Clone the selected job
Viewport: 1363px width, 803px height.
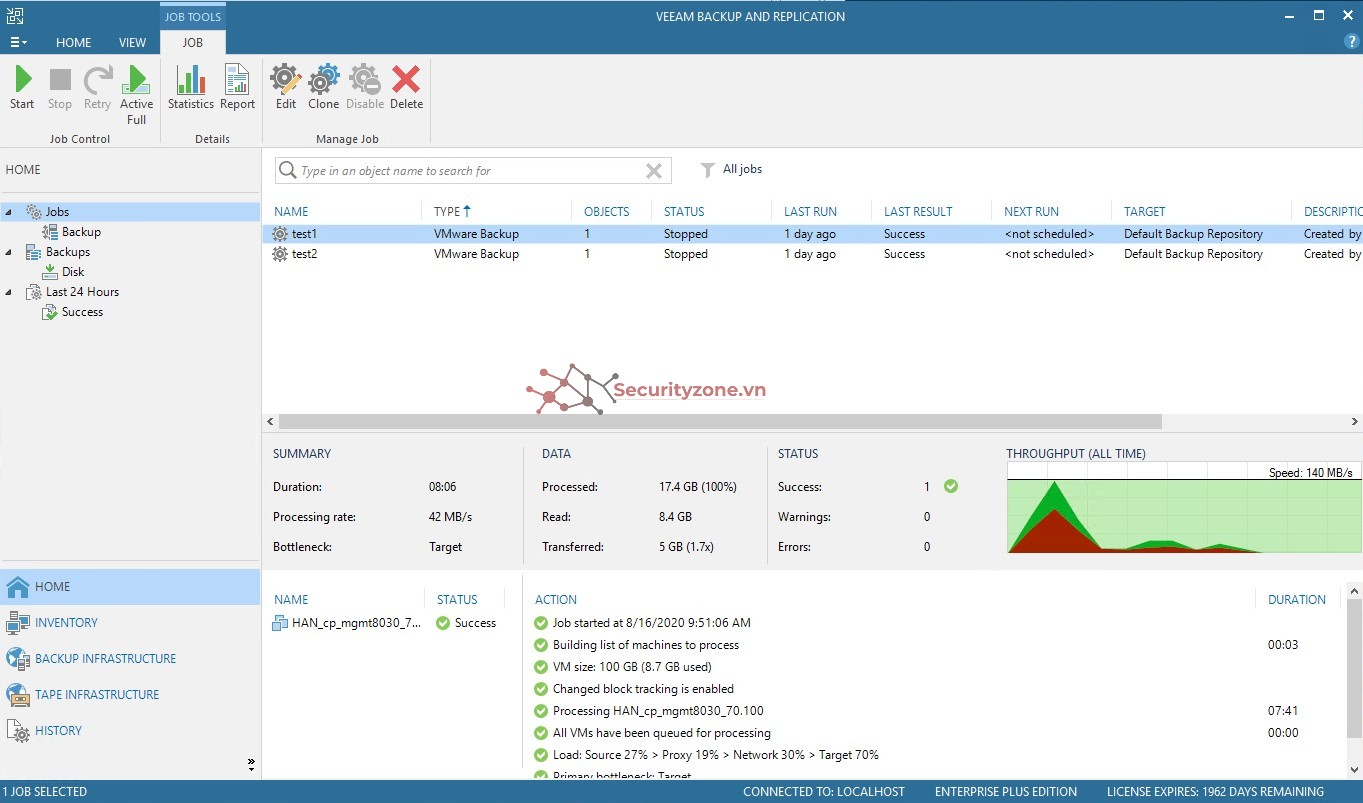coord(324,88)
